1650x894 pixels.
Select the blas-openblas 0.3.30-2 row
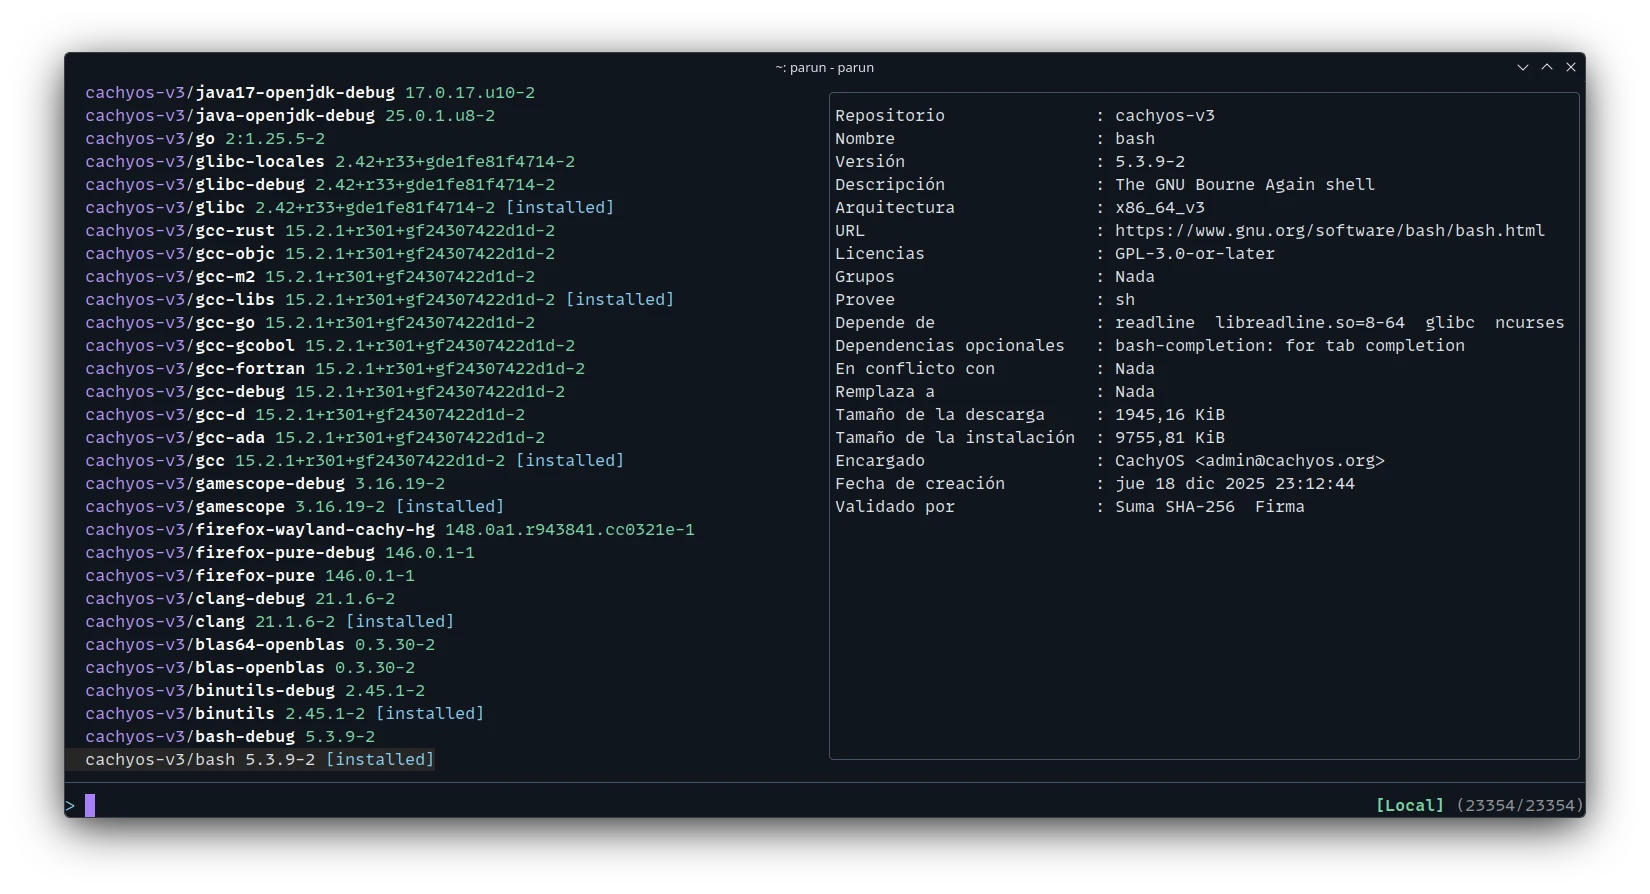click(250, 668)
